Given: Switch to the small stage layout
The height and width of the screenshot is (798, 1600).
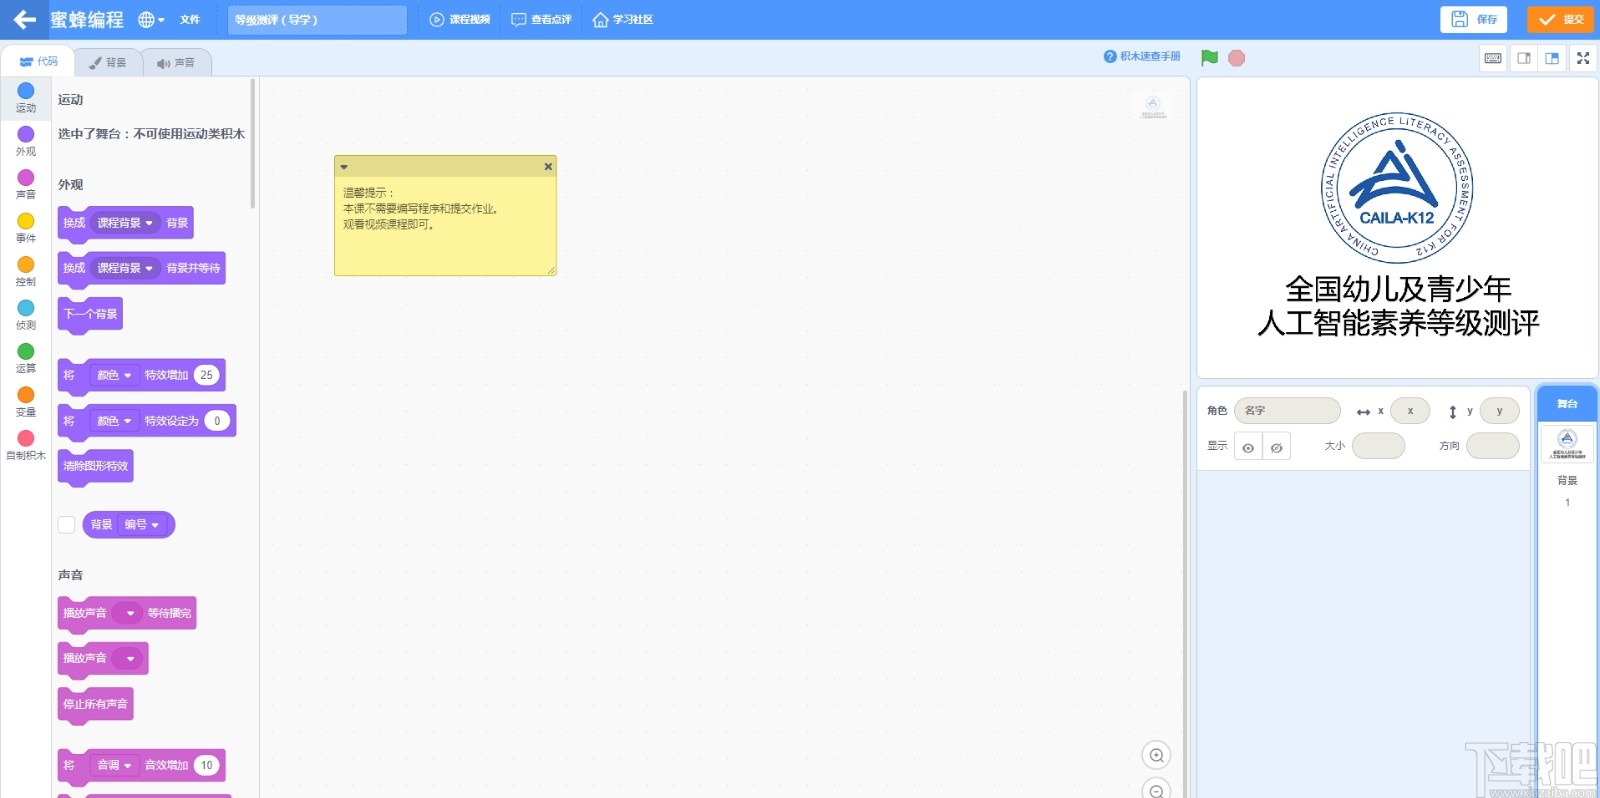Looking at the screenshot, I should pos(1524,58).
